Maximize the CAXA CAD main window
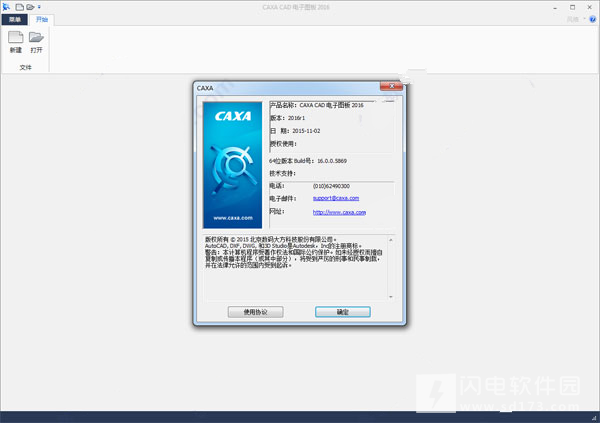This screenshot has width=600, height=423. pos(572,7)
